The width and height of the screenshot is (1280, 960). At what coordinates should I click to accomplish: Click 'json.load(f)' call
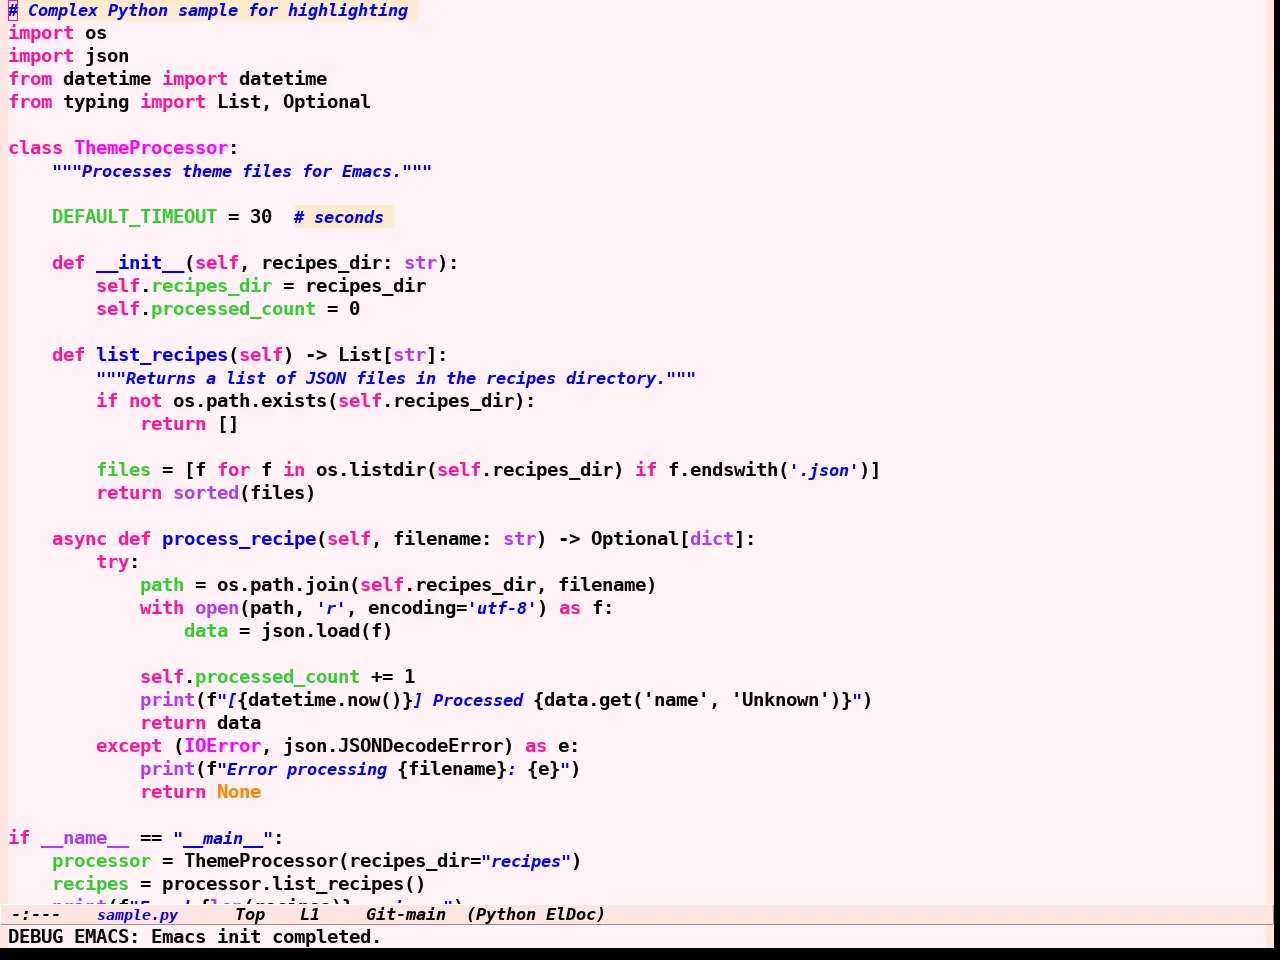coord(327,631)
